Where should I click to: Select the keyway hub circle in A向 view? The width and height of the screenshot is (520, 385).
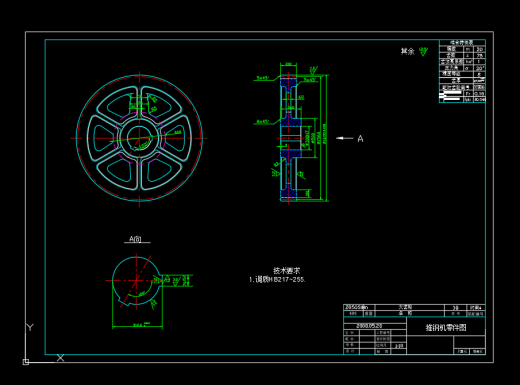coord(137,281)
